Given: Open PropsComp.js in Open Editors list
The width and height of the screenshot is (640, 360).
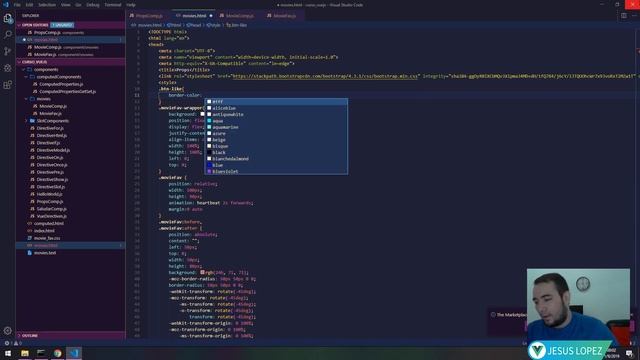Looking at the screenshot, I should 47,32.
